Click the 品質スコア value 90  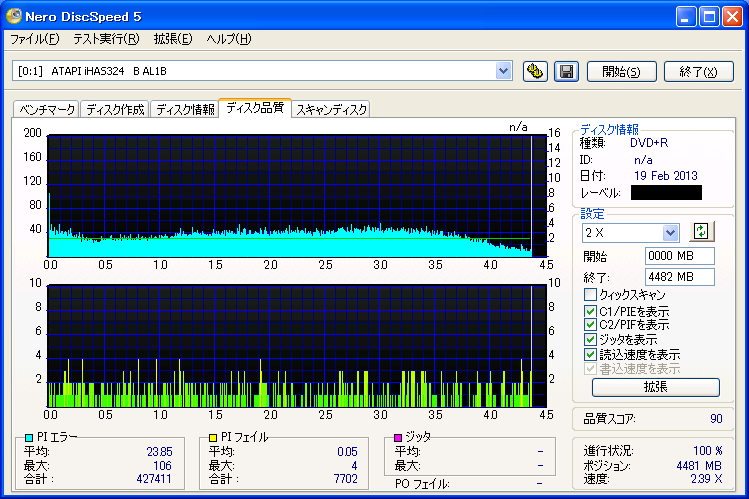[716, 419]
